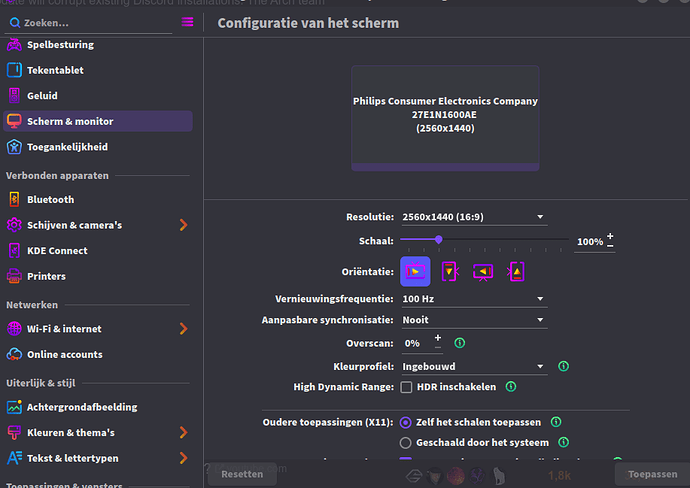
Task: Click the Printers icon
Action: click(x=14, y=276)
